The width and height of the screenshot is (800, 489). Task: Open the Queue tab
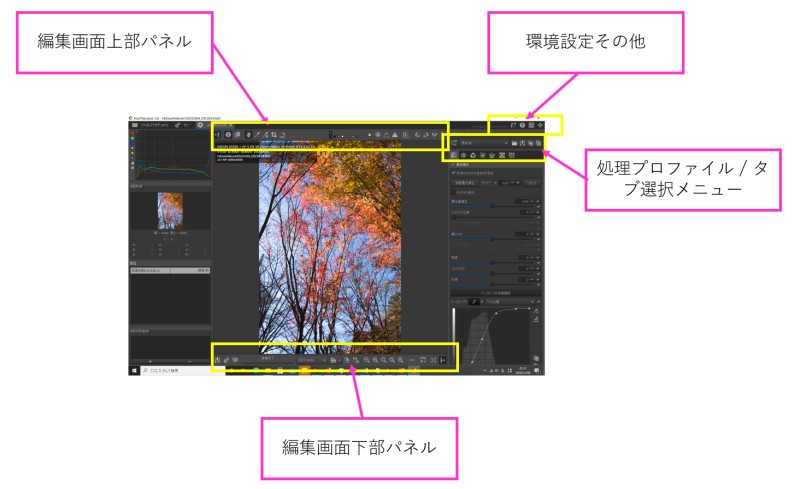tap(182, 125)
